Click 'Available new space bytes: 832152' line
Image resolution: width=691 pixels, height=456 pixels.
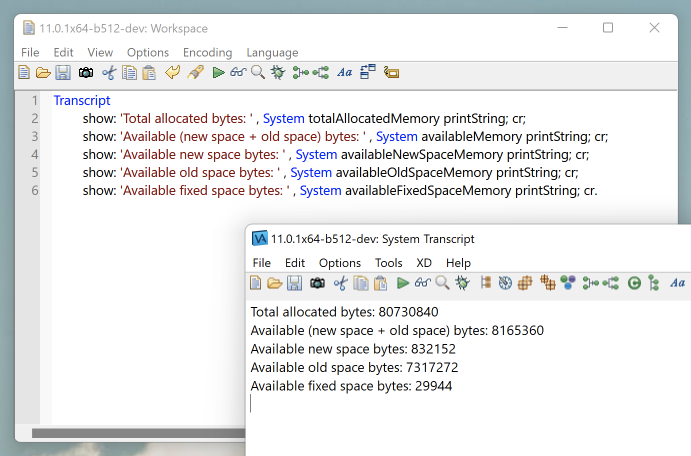(353, 349)
